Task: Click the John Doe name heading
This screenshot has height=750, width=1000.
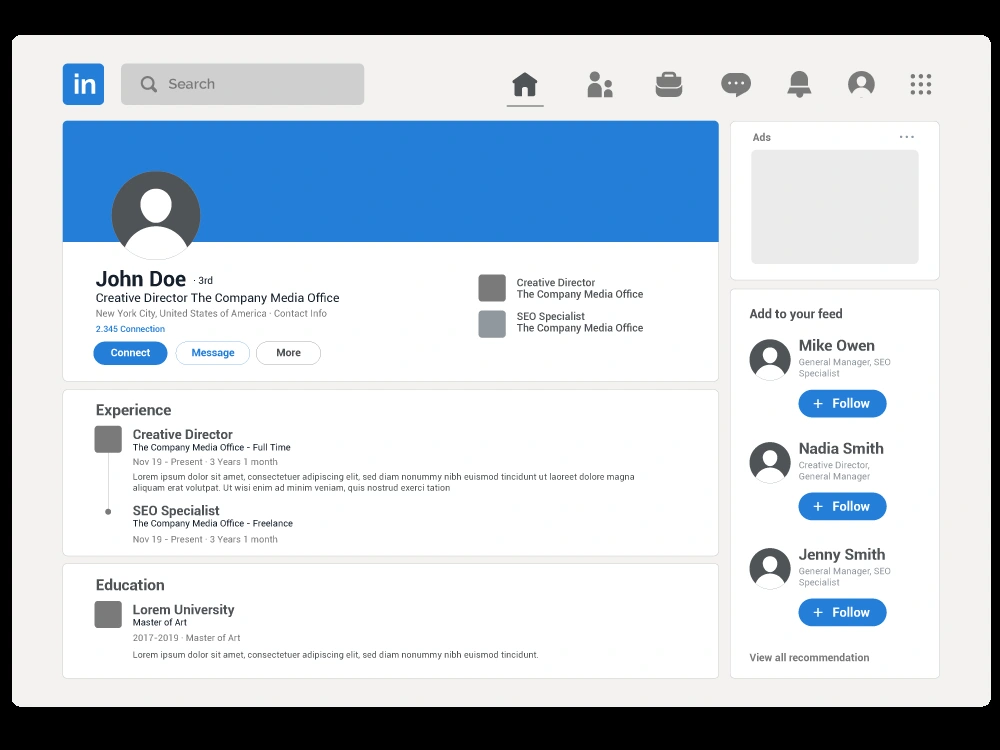Action: [x=141, y=279]
